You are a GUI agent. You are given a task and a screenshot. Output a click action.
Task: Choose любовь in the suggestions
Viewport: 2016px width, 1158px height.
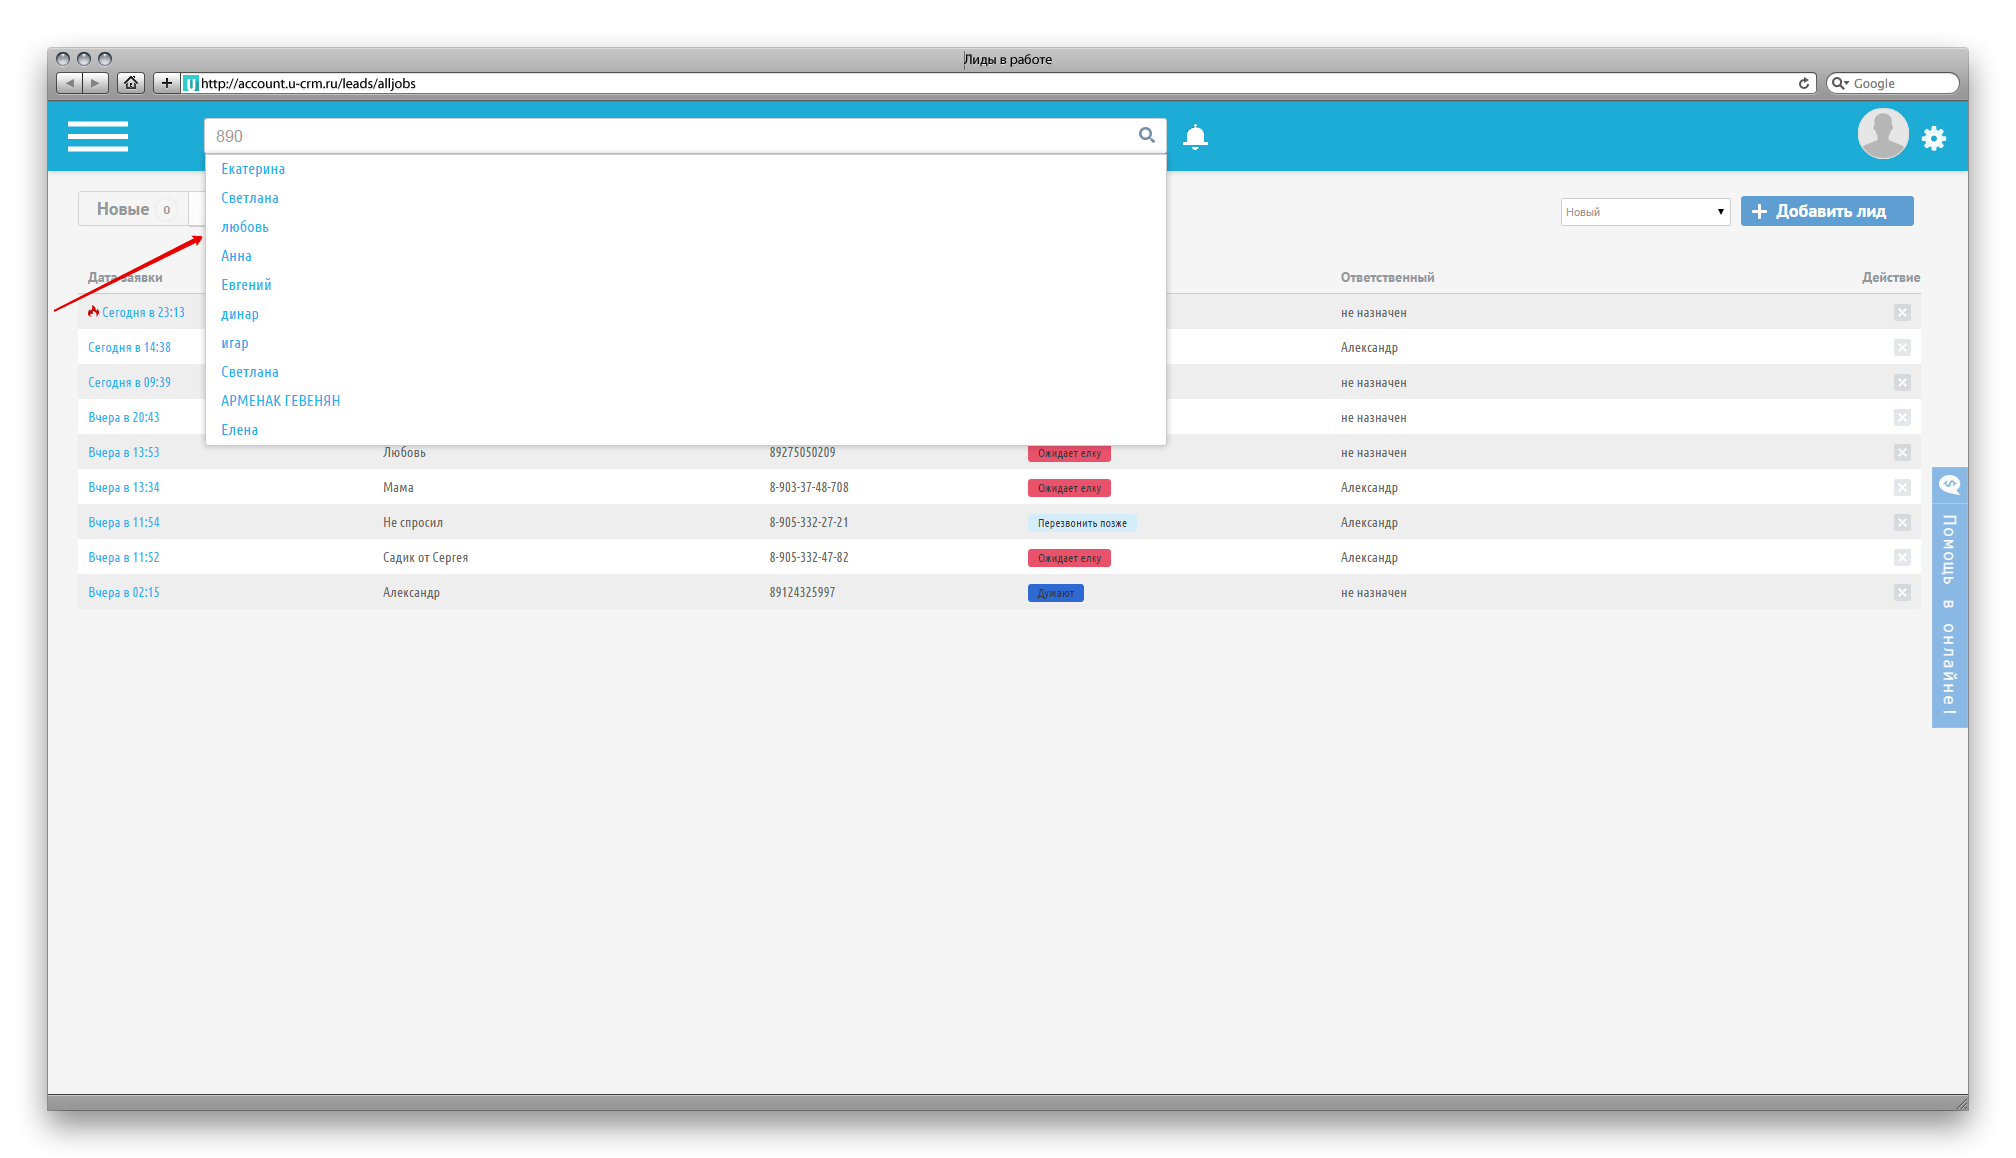(245, 227)
